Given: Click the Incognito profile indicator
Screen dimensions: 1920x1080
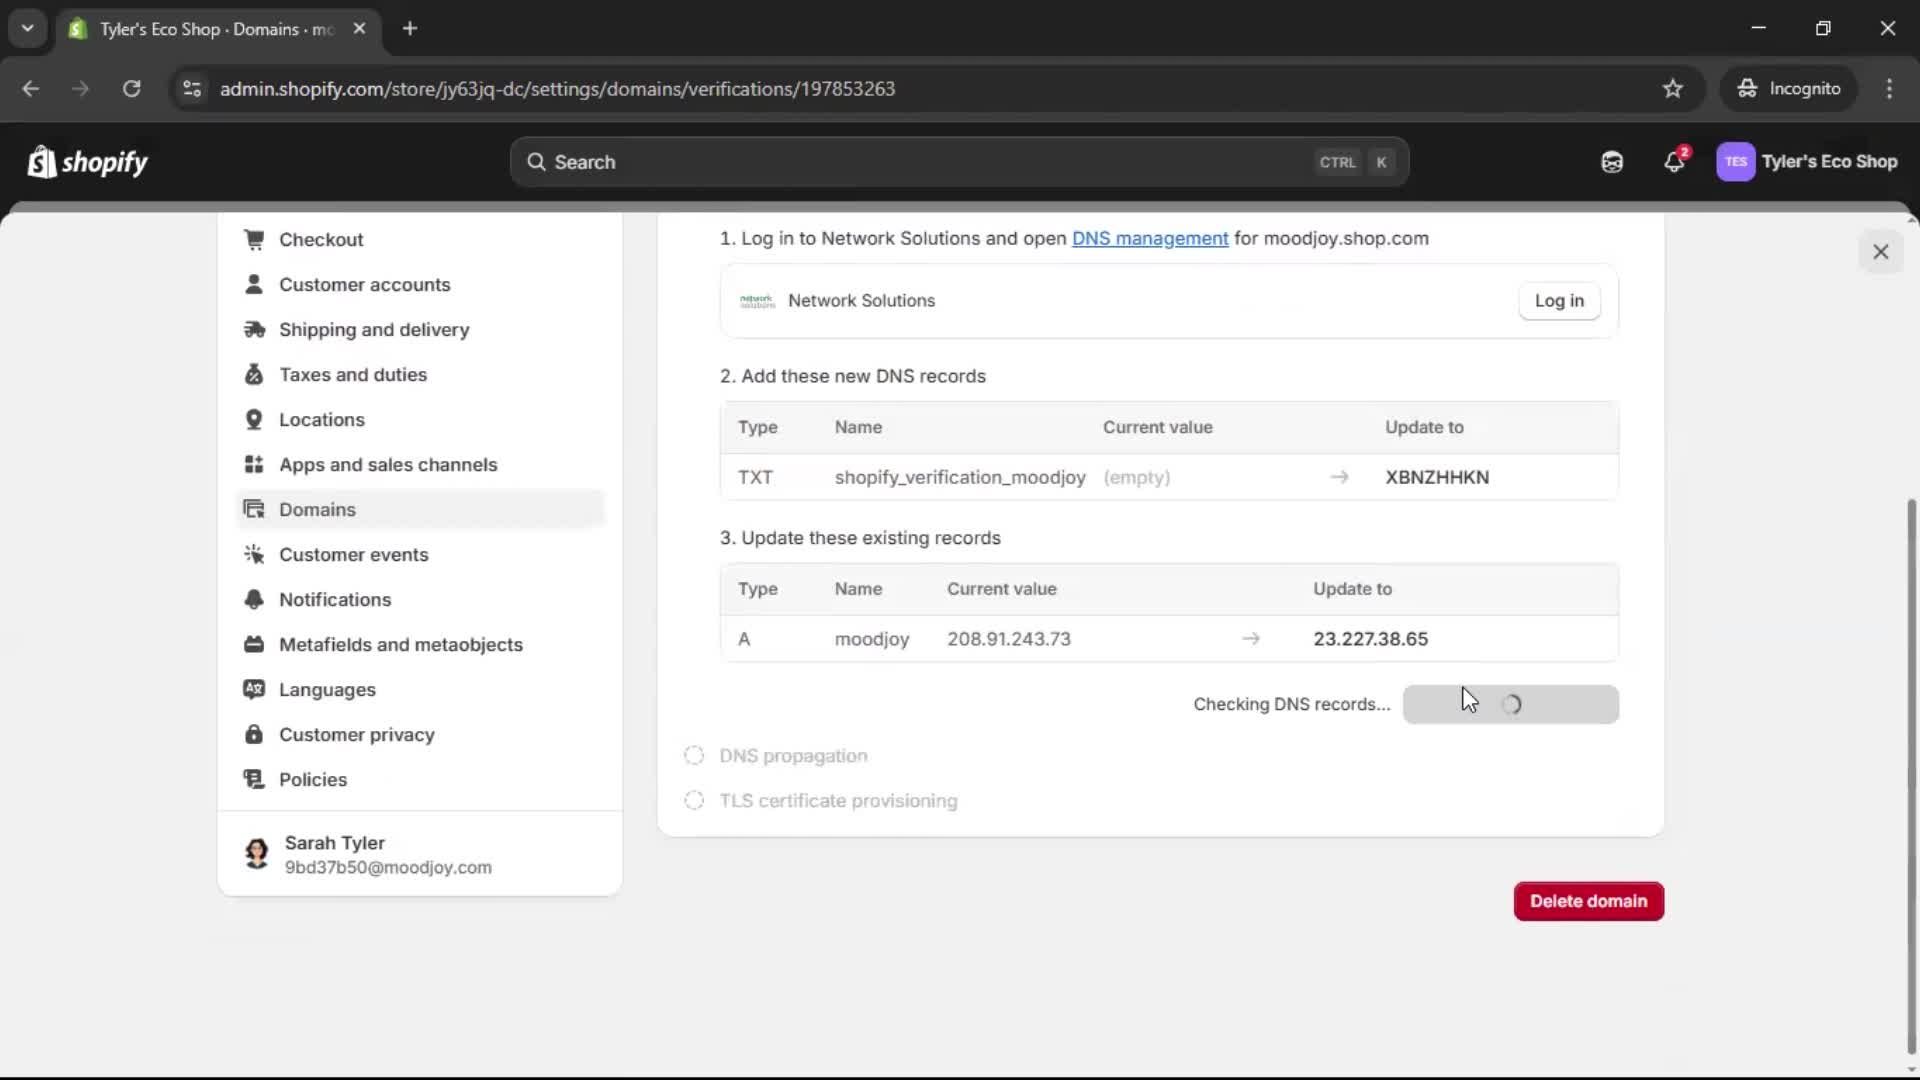Looking at the screenshot, I should coord(1789,88).
